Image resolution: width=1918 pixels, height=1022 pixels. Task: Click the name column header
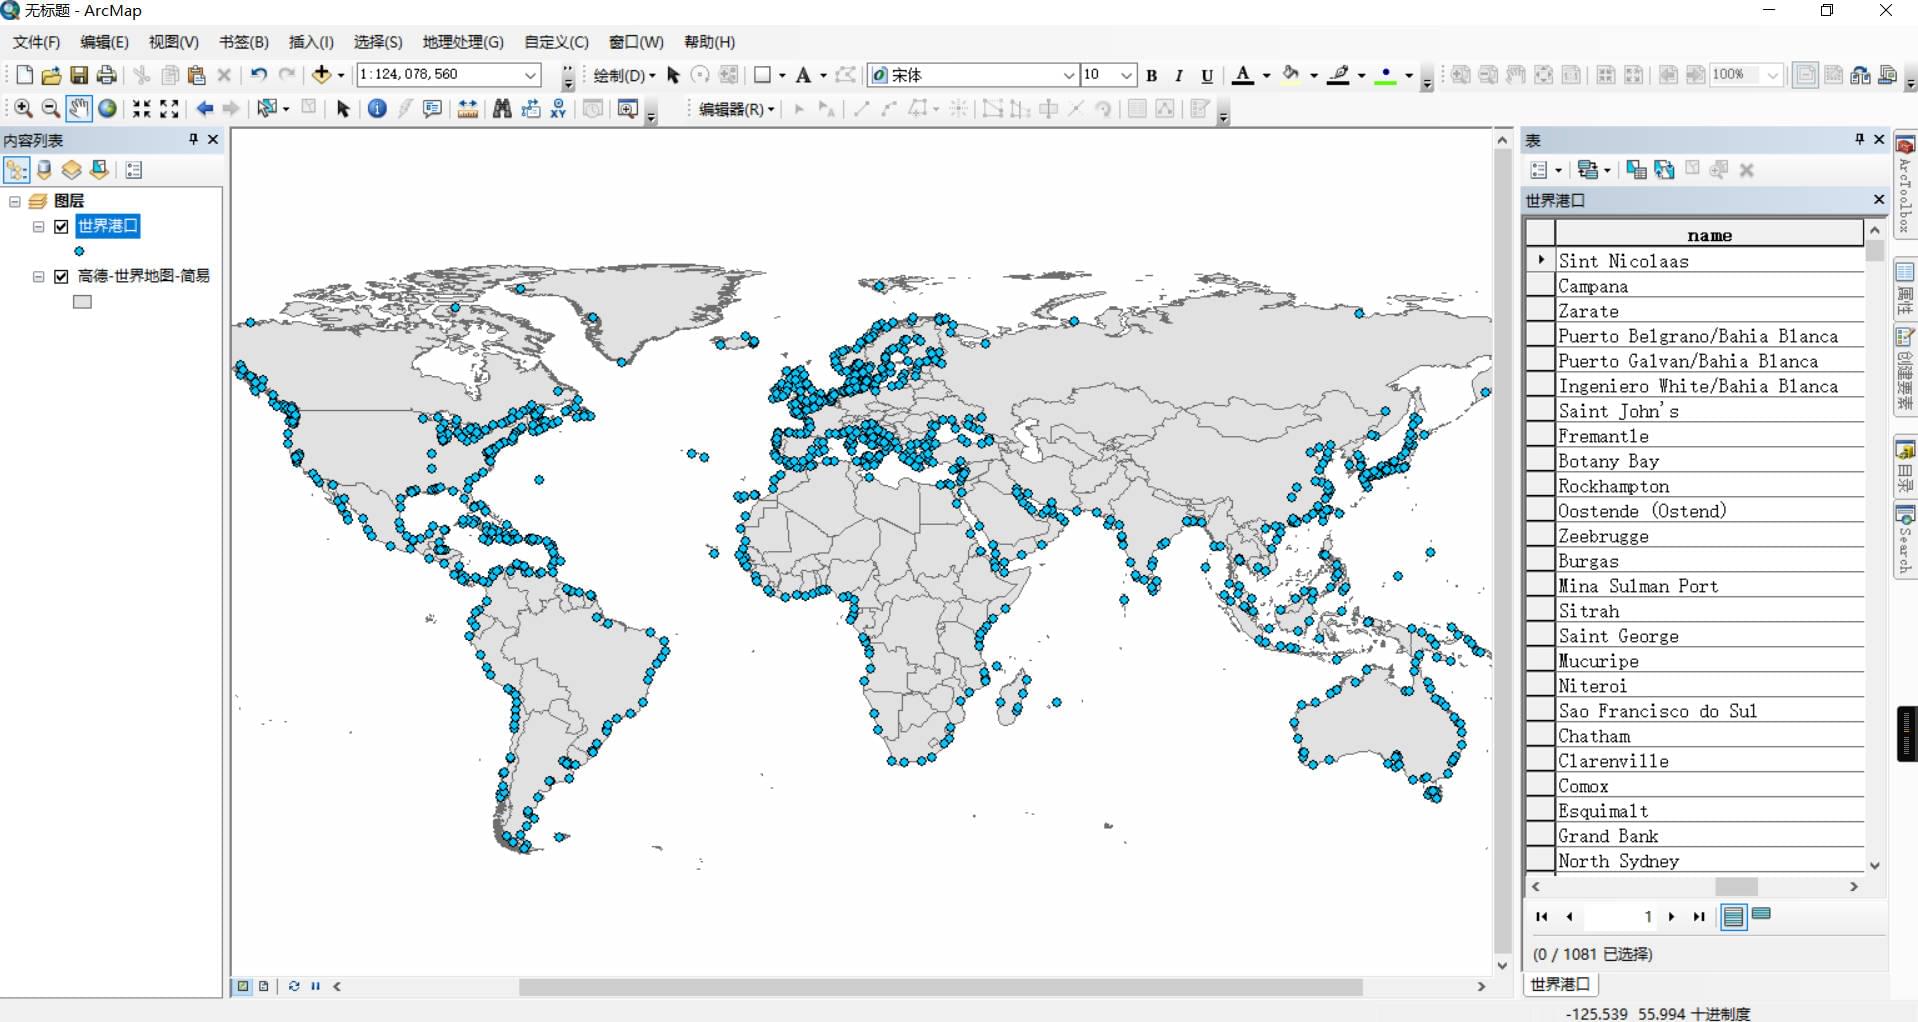[1709, 235]
